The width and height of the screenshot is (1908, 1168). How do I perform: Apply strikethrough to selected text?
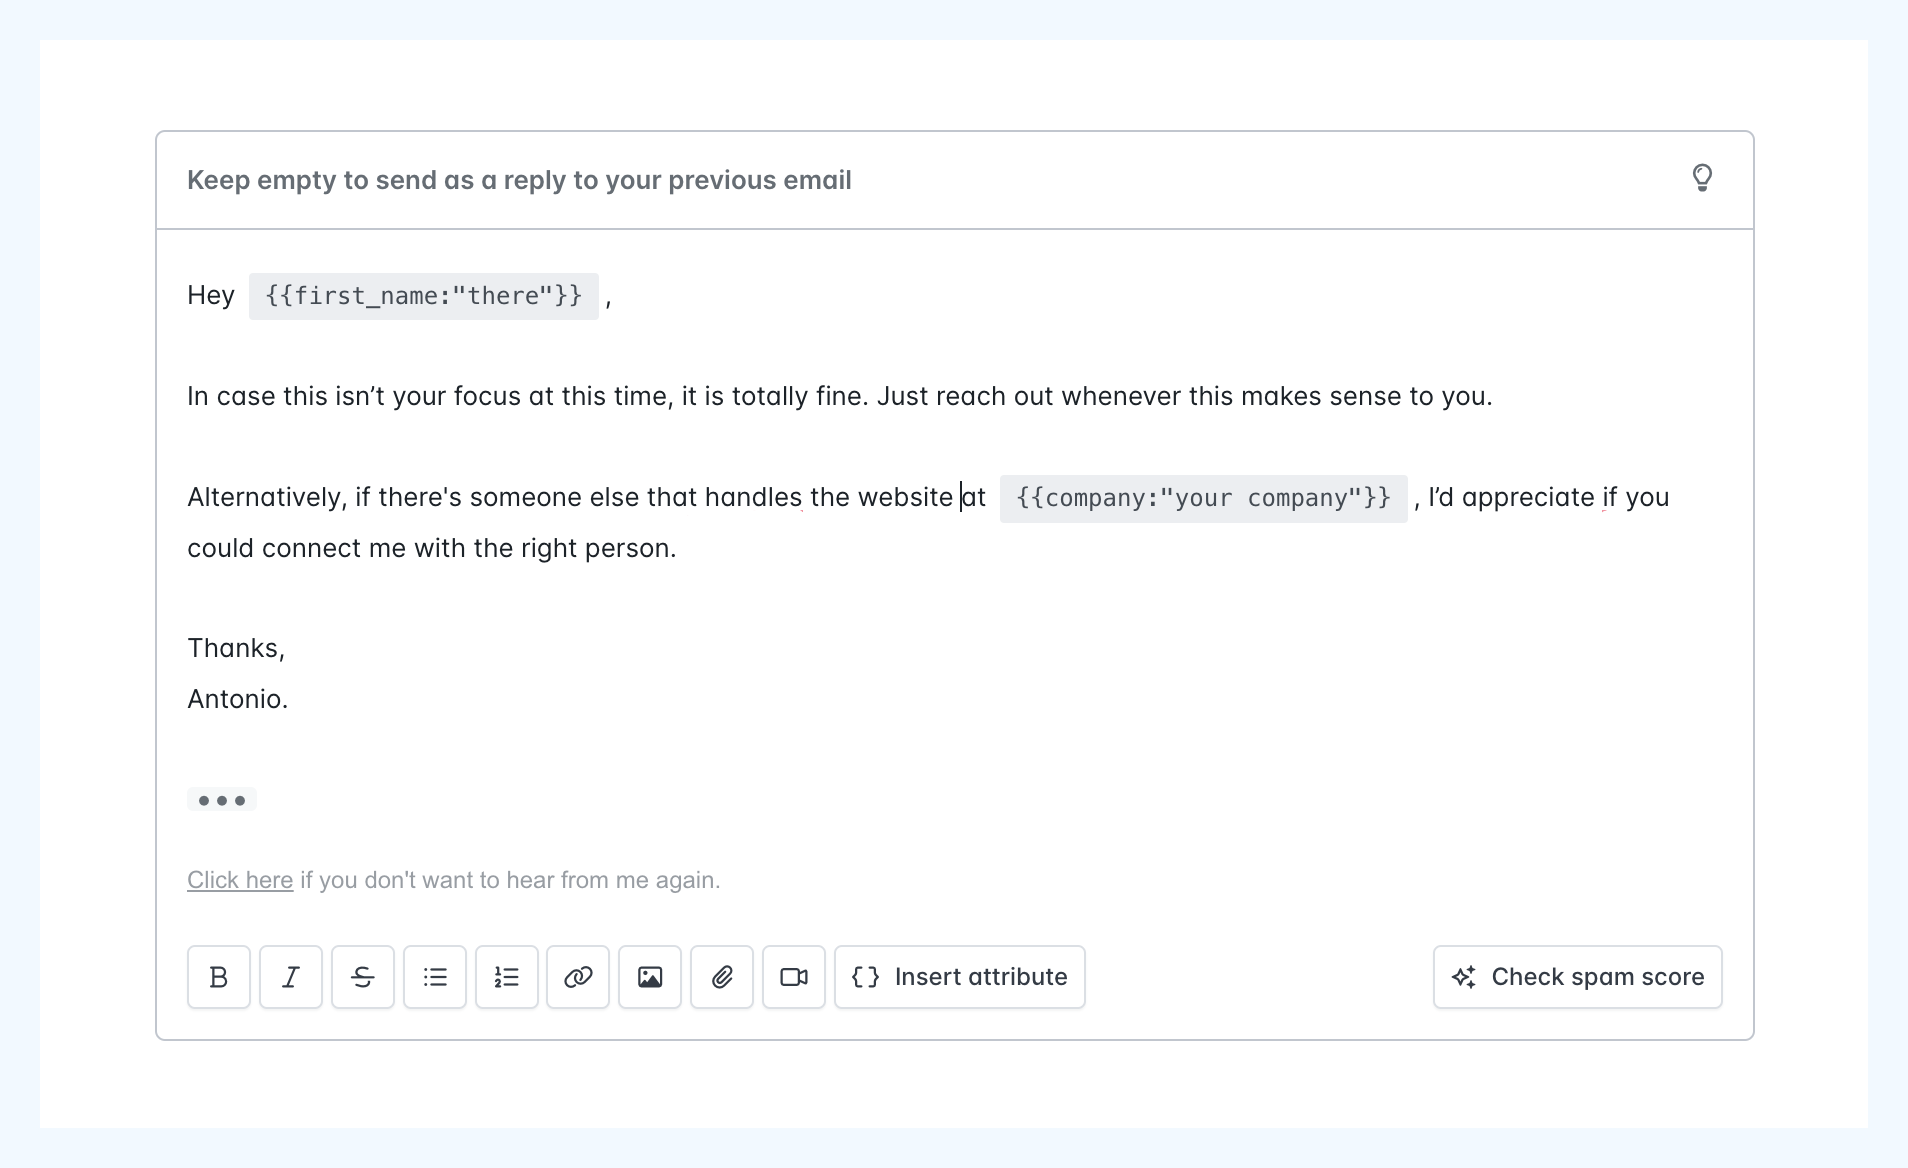pos(362,977)
